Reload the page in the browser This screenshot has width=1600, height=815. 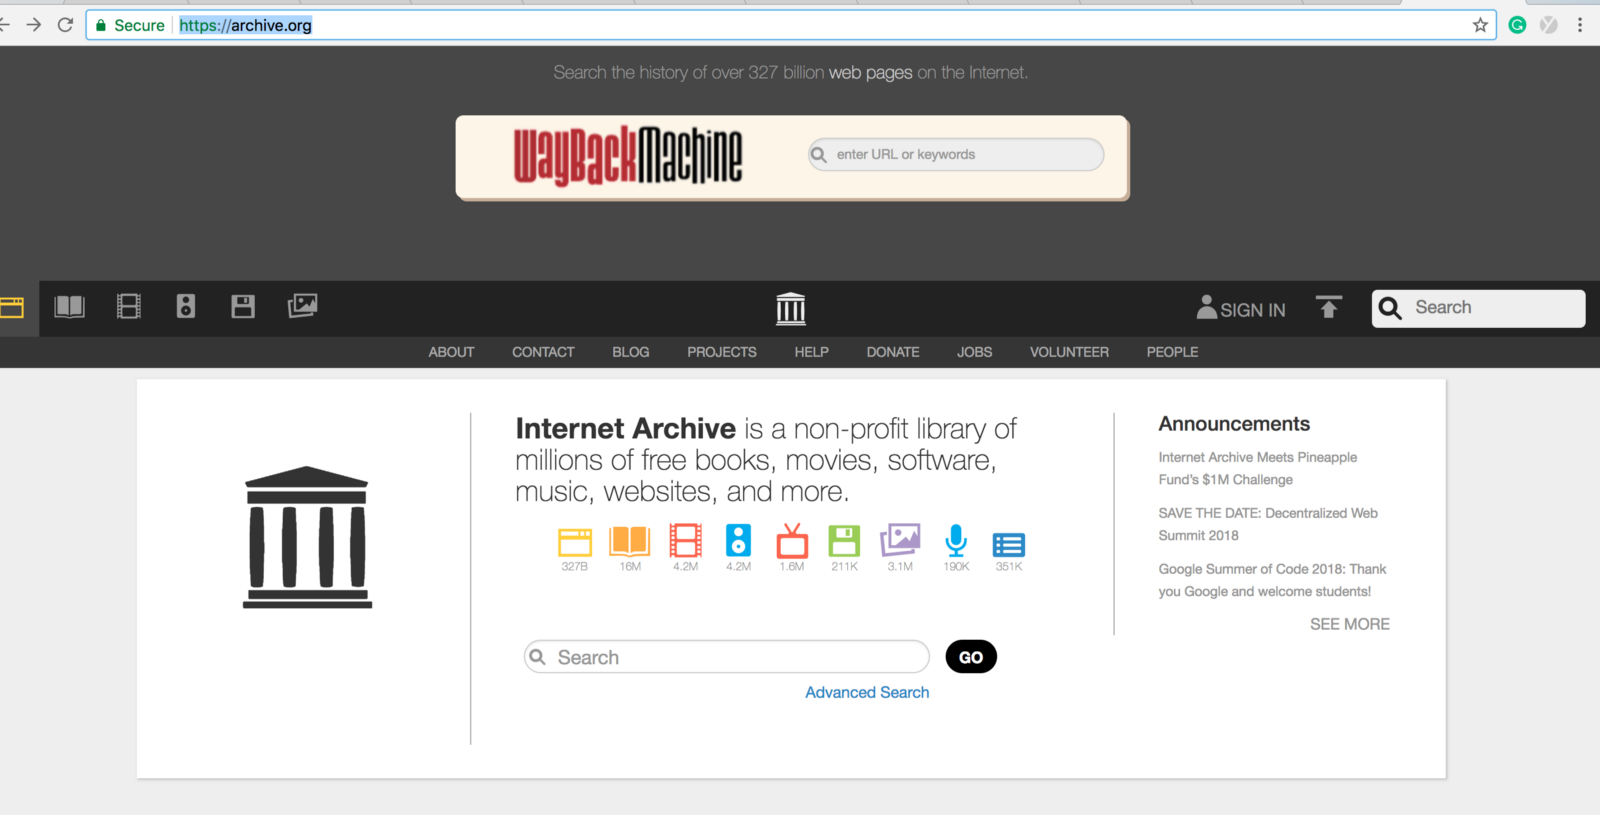(x=66, y=25)
